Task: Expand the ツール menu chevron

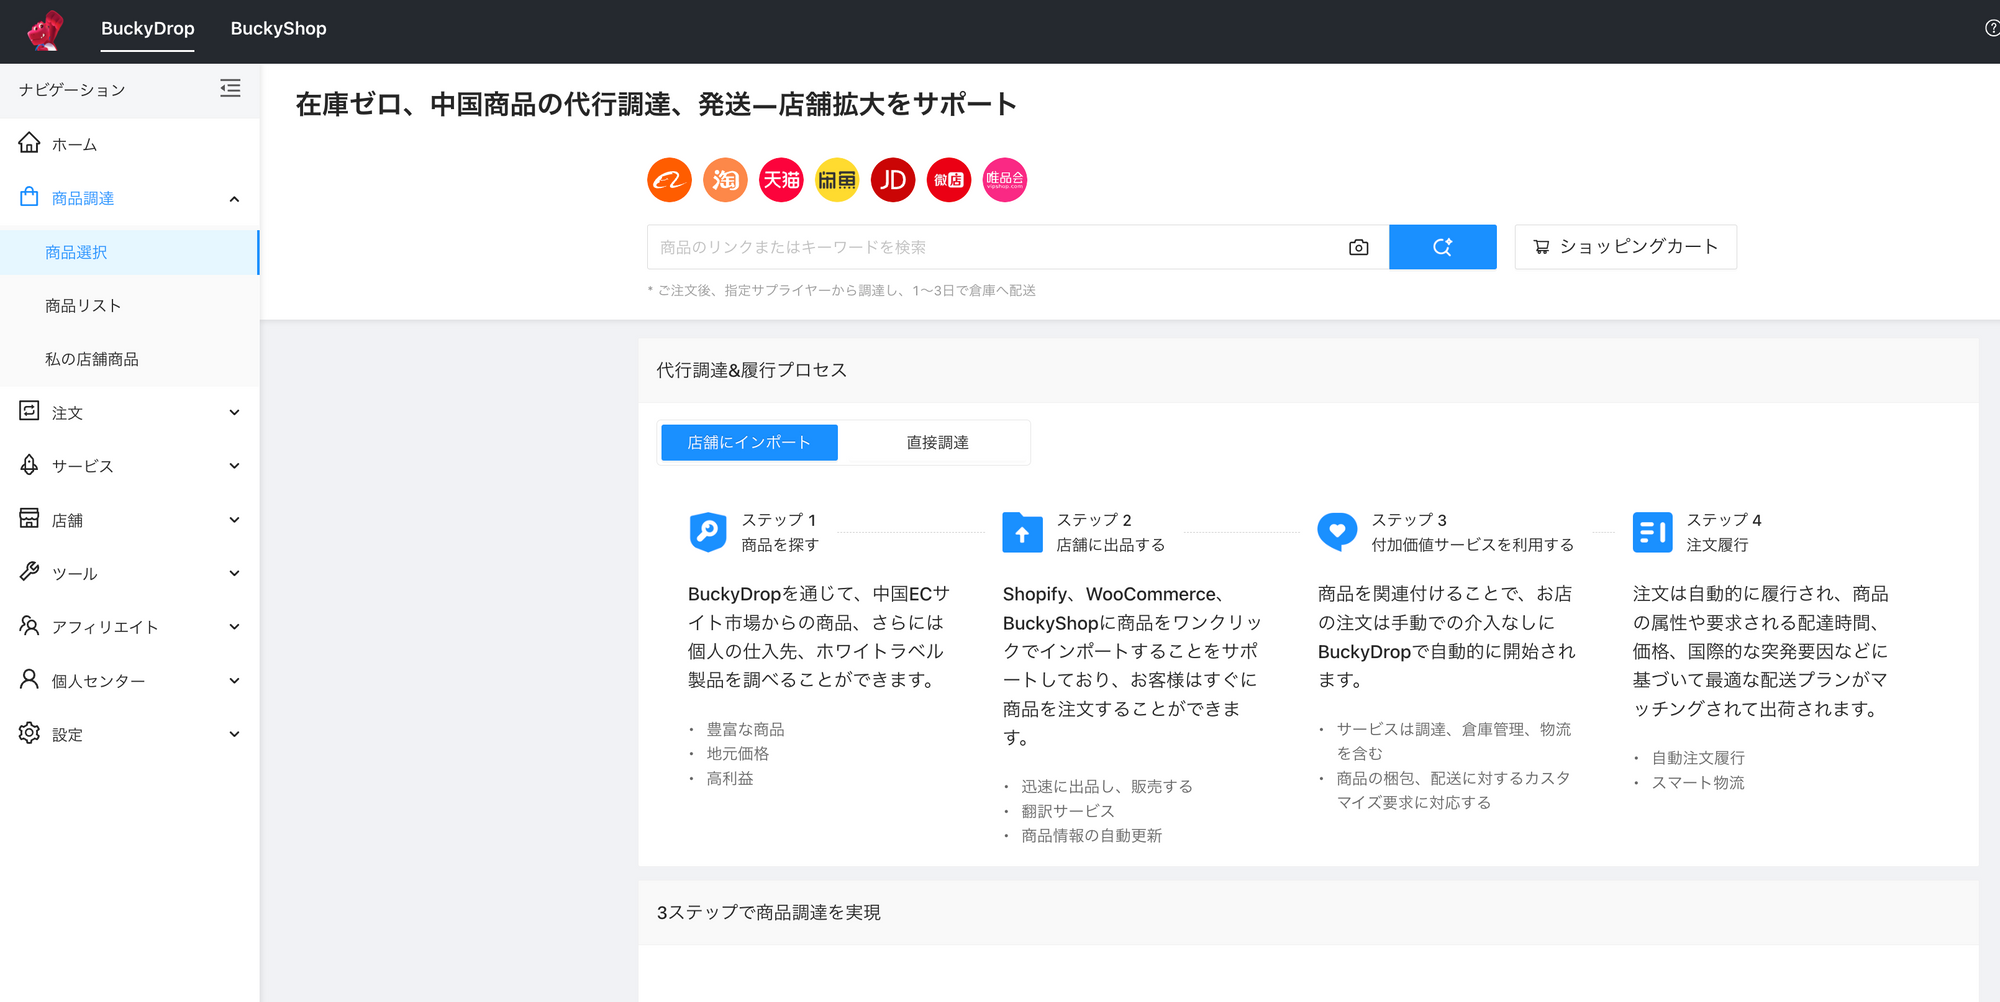Action: coord(234,573)
